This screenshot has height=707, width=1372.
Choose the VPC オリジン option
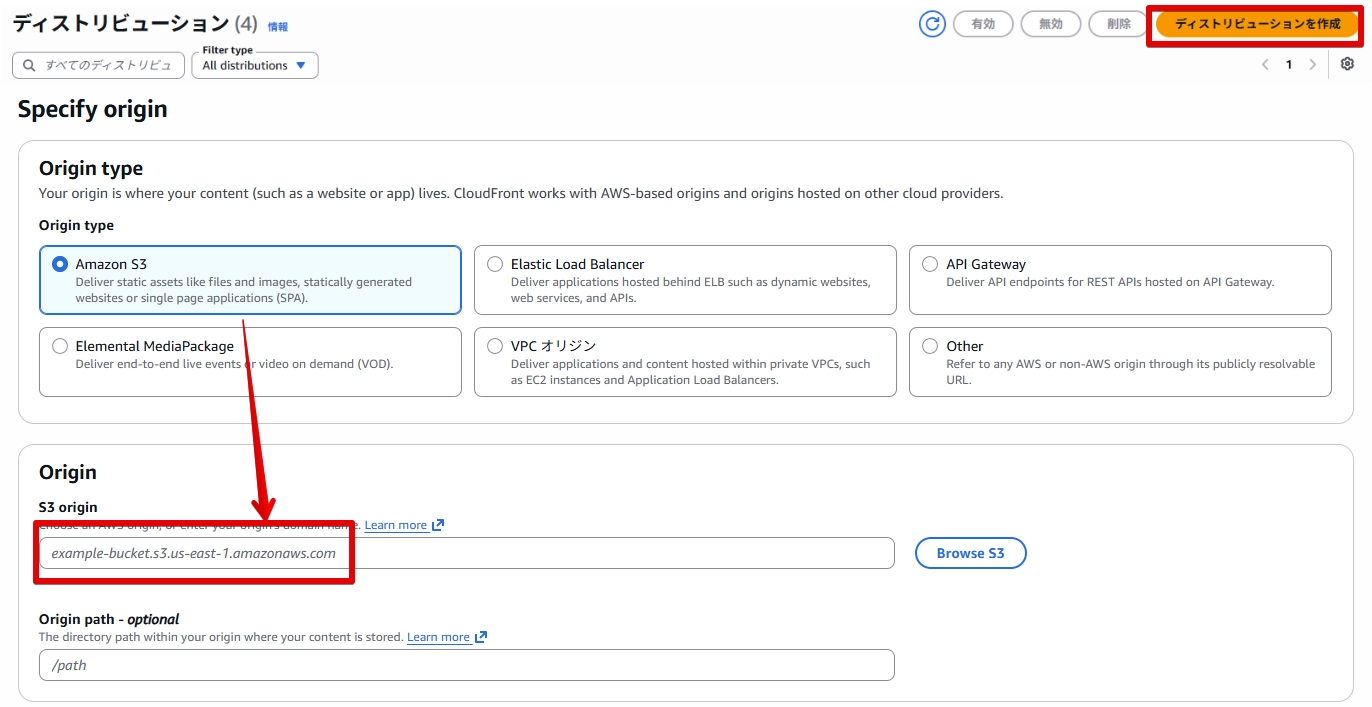[685, 362]
